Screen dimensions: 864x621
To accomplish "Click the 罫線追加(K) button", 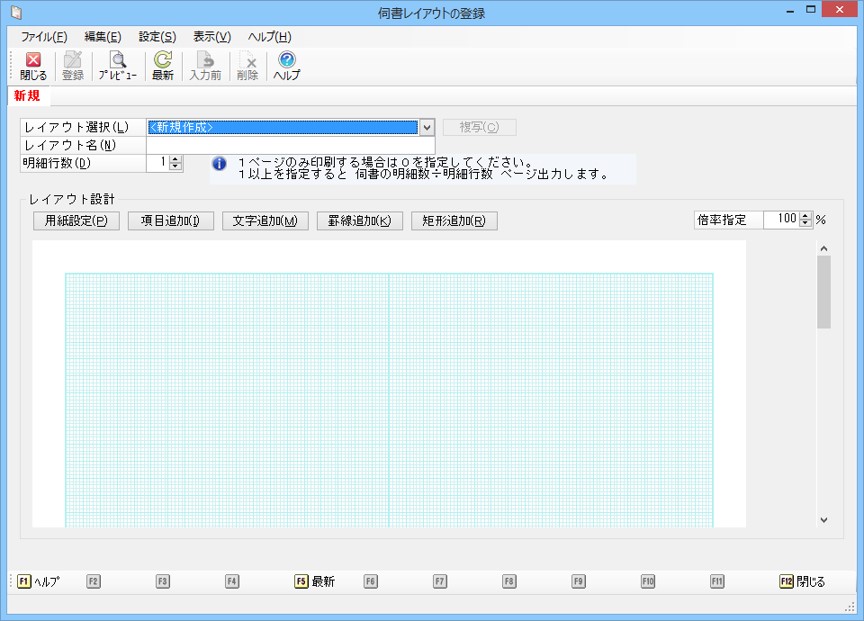I will coord(359,221).
